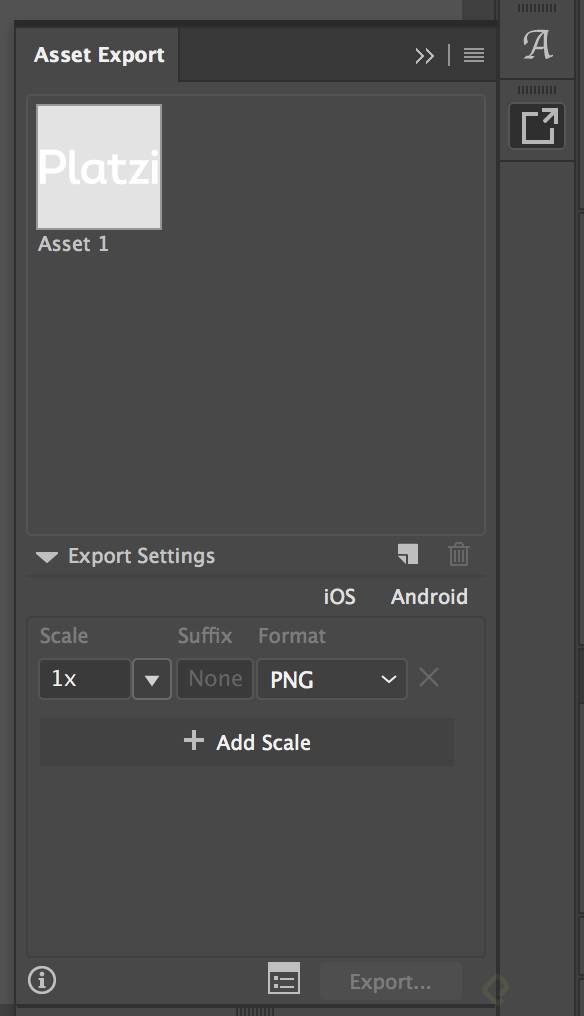Select Asset 1 by its label
The width and height of the screenshot is (584, 1016).
72,243
